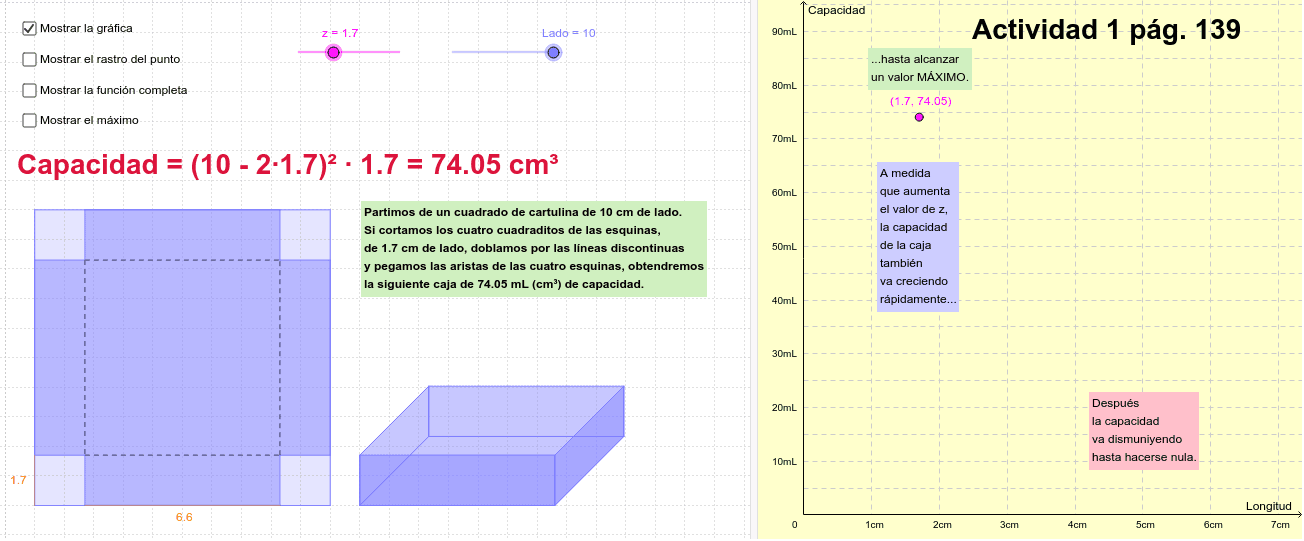Click the 'Capacidad' y-axis label
This screenshot has width=1304, height=541.
(x=836, y=11)
